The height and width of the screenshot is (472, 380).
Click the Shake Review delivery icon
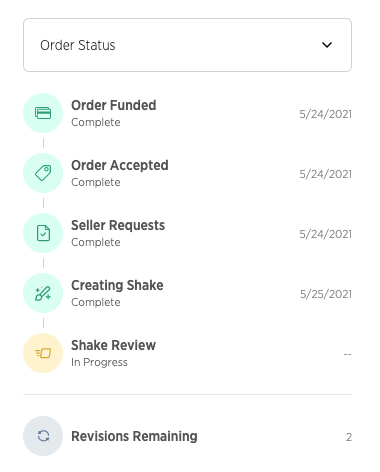pyautogui.click(x=43, y=353)
